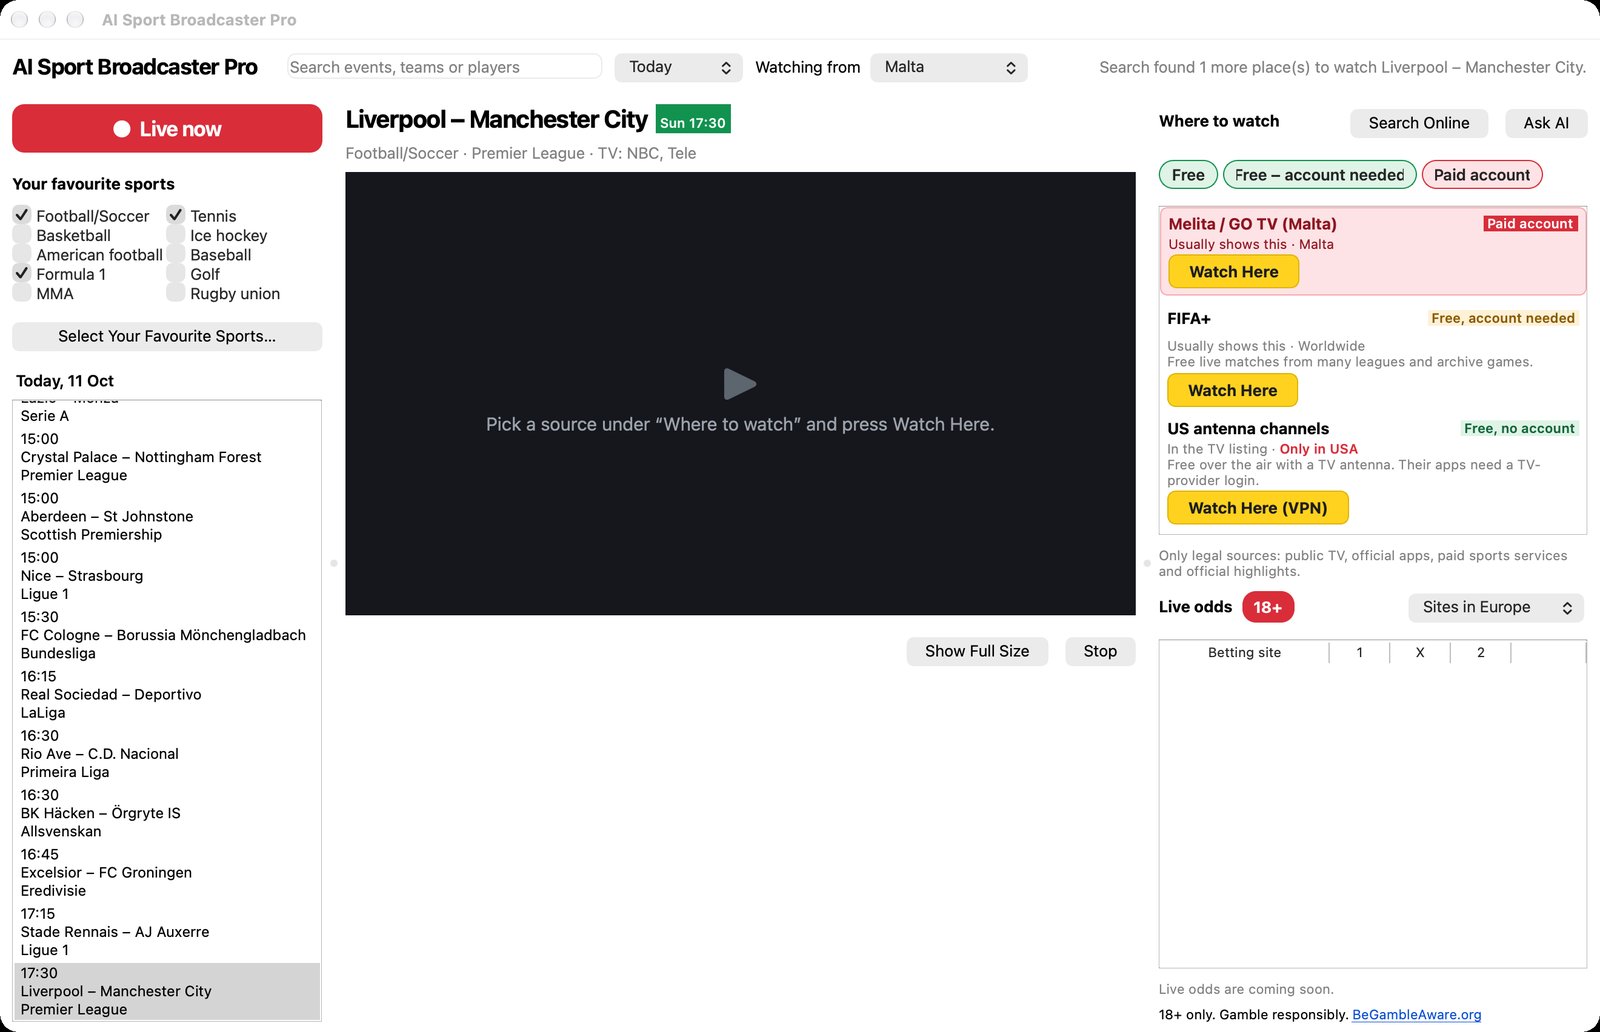Click the 18+ badge next to Live odds

pyautogui.click(x=1268, y=607)
